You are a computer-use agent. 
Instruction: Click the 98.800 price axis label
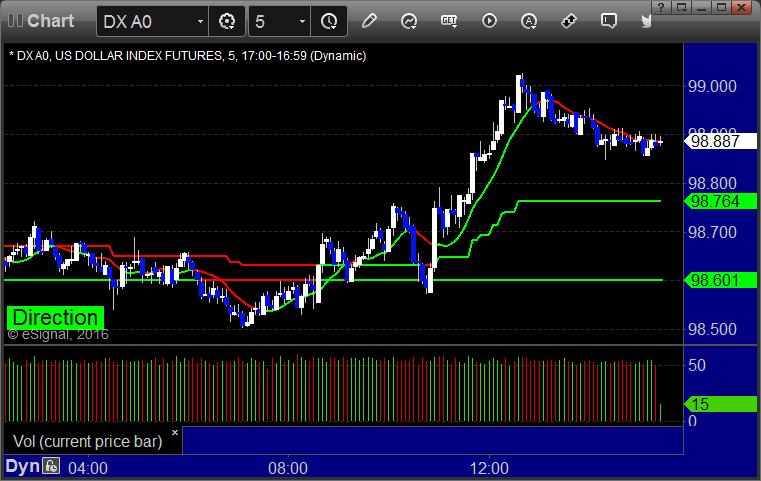(x=712, y=183)
